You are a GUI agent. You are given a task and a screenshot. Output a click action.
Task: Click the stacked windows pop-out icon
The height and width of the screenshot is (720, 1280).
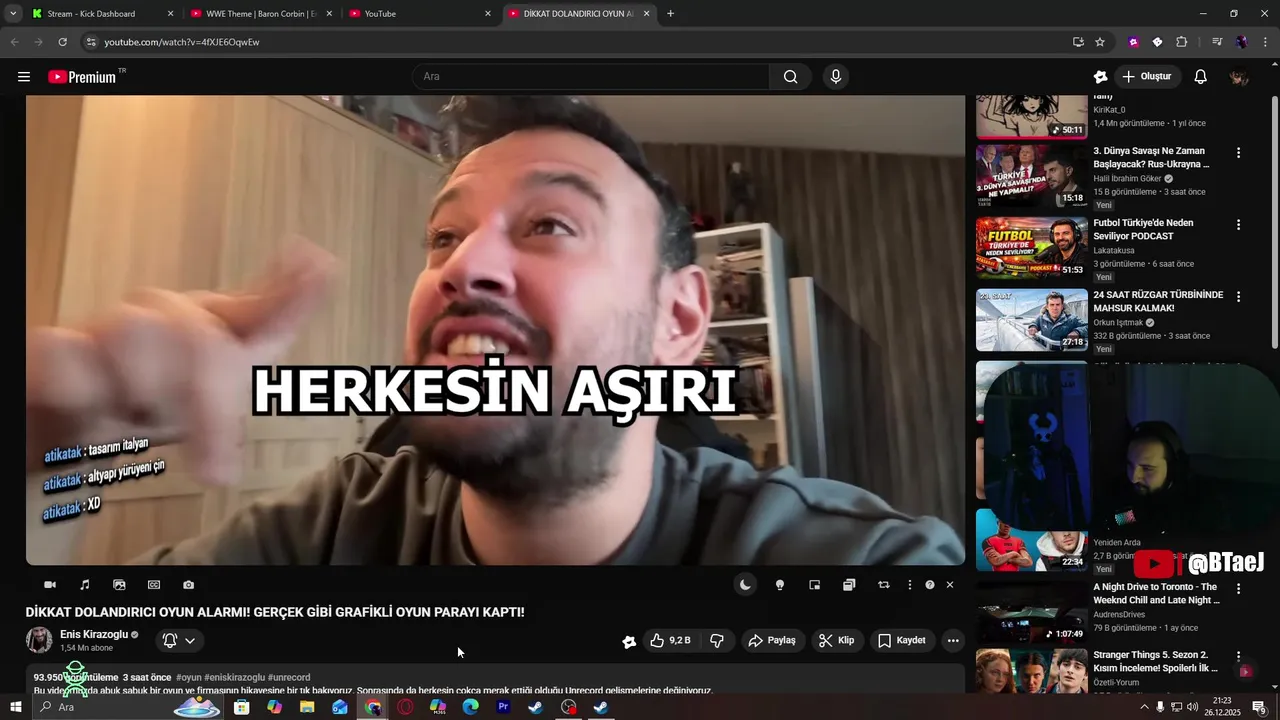click(x=849, y=585)
